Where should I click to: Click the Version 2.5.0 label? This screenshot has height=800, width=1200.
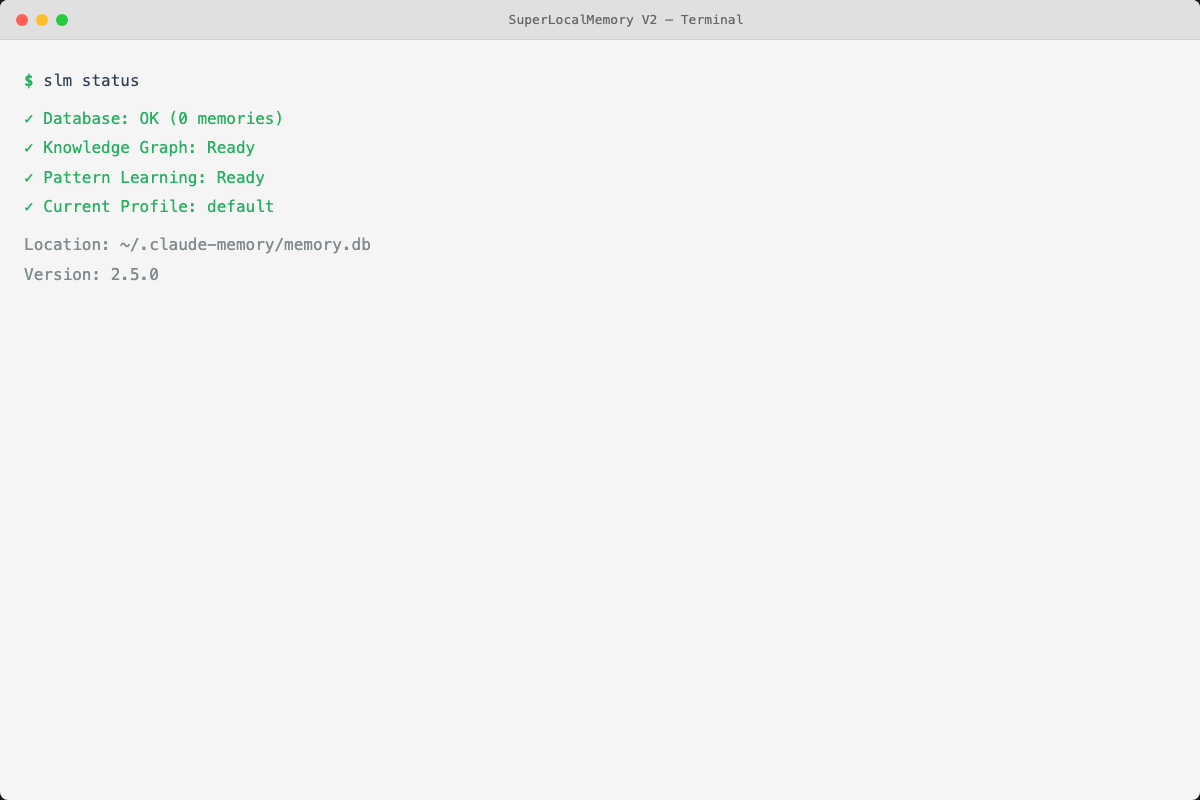coord(91,273)
